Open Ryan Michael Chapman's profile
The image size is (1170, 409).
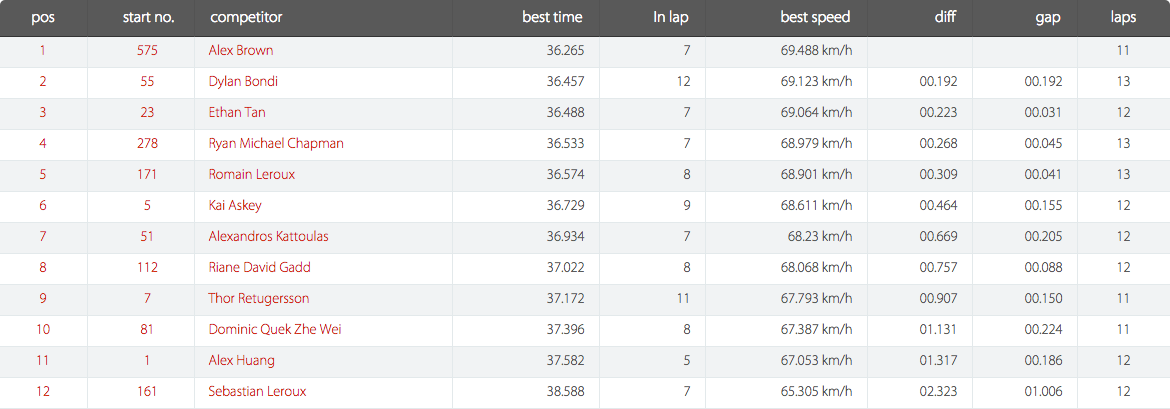click(x=276, y=144)
